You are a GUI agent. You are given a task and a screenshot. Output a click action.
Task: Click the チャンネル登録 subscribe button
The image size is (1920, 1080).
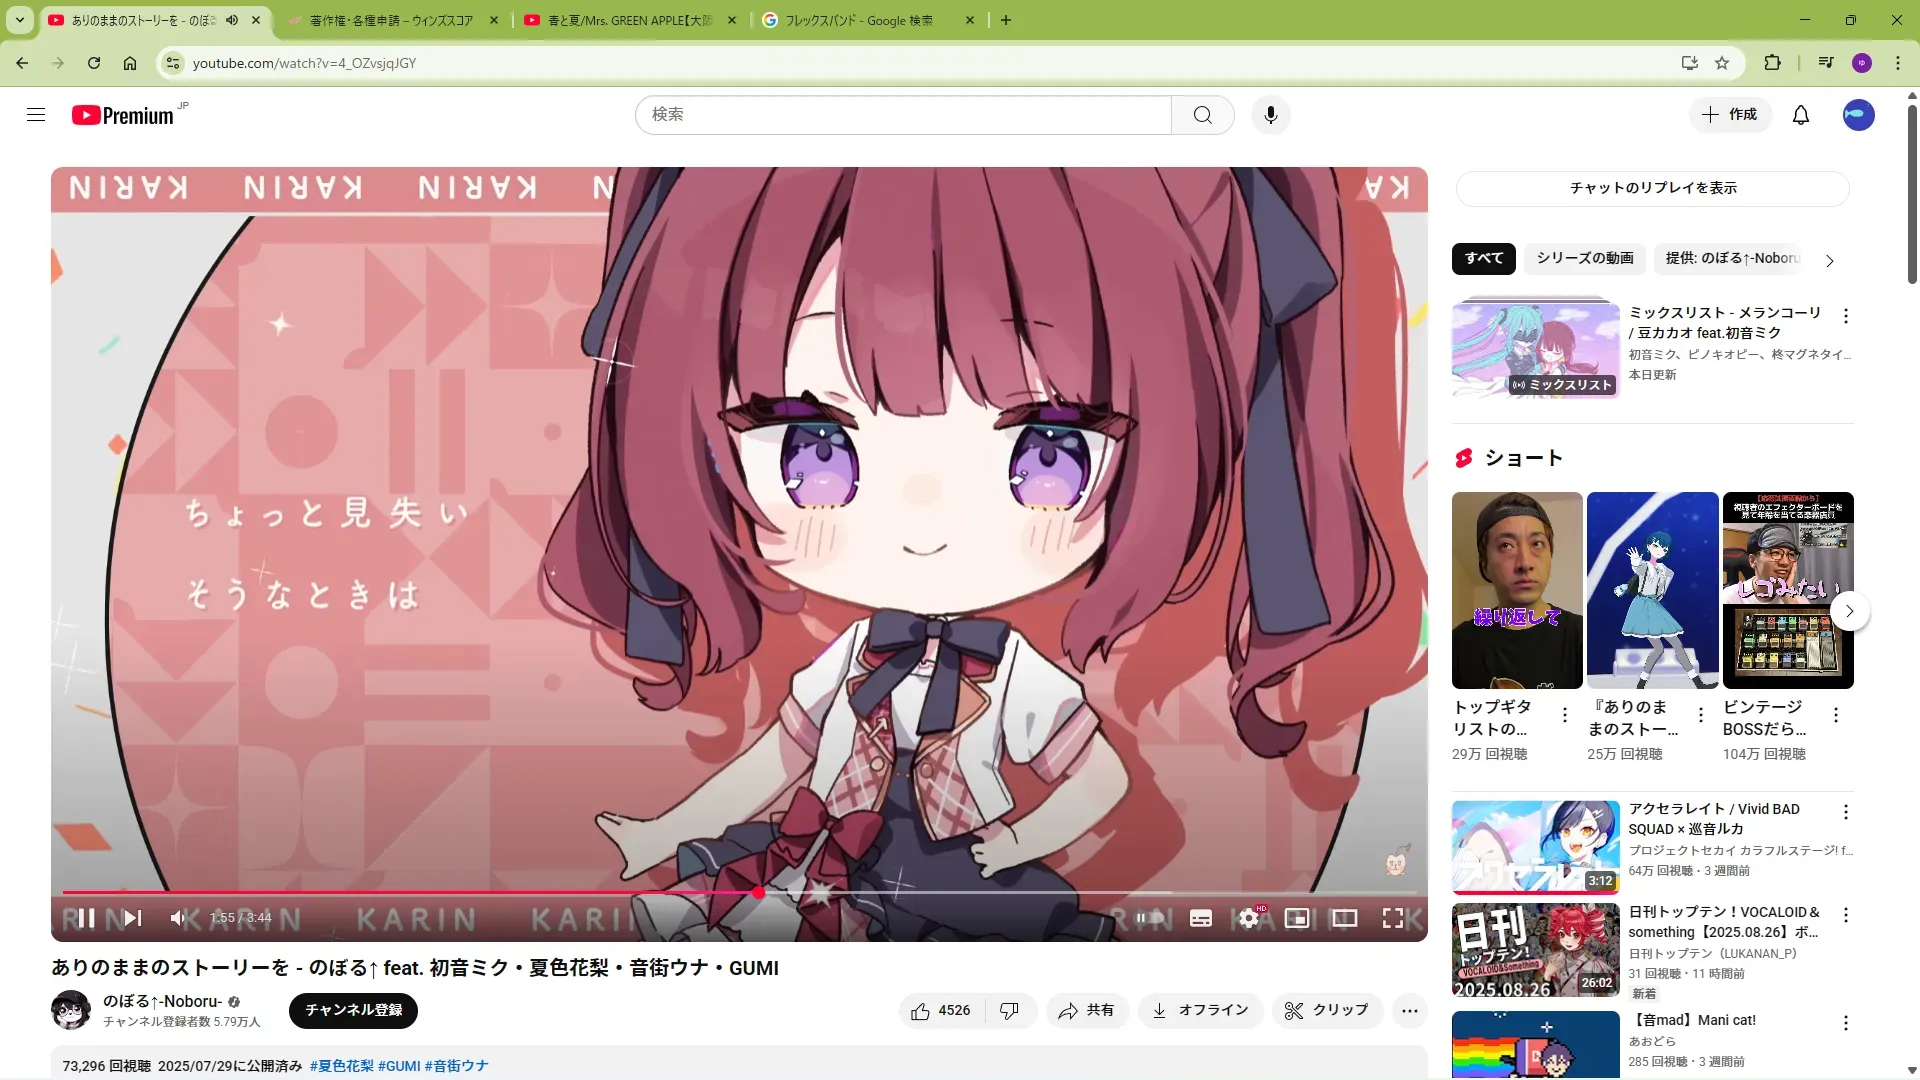tap(353, 1010)
